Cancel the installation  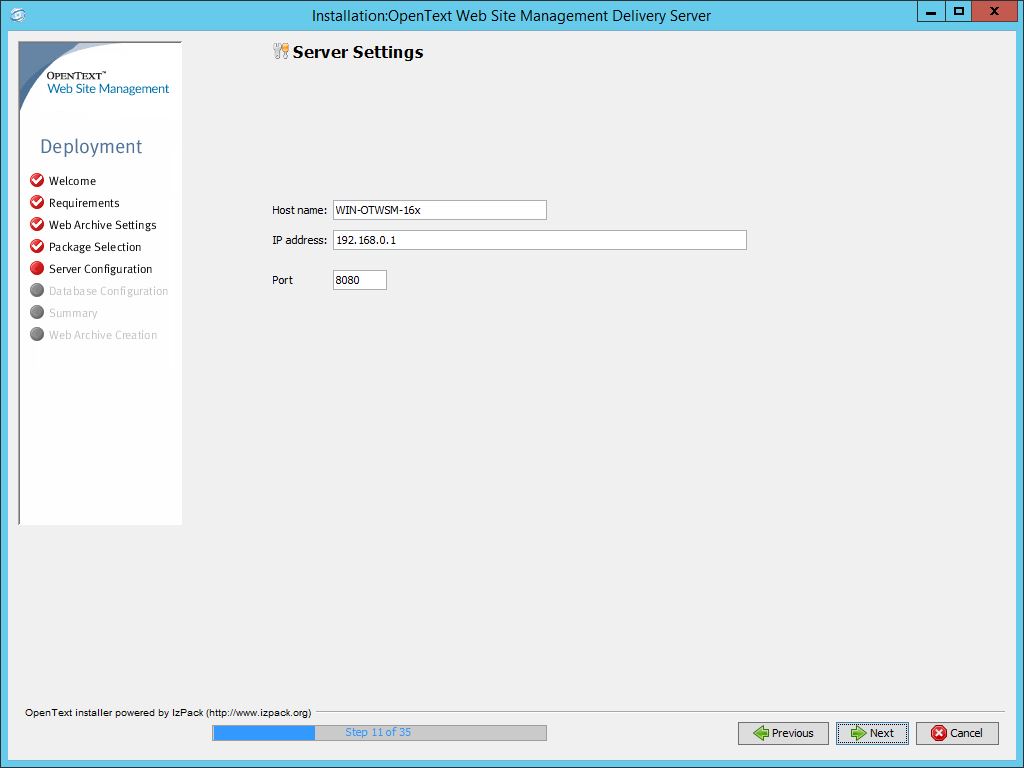pyautogui.click(x=957, y=733)
